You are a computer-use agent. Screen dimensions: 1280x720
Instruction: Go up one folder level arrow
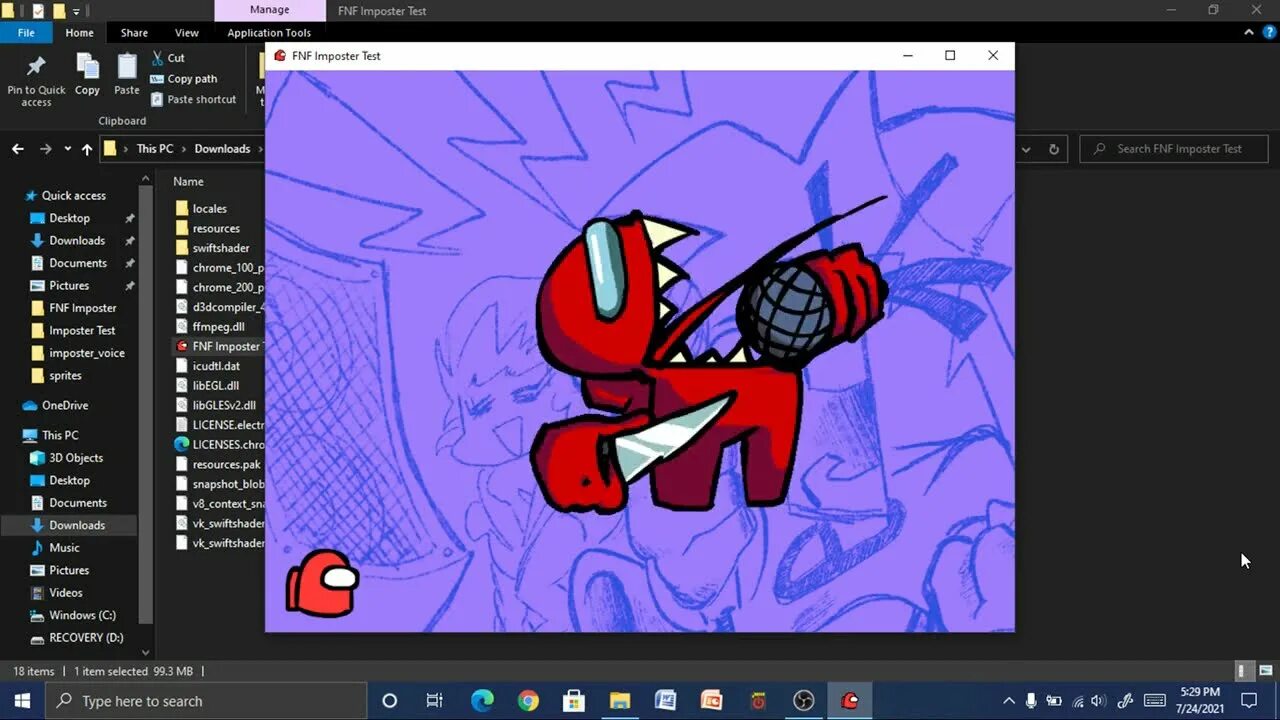pyautogui.click(x=87, y=149)
